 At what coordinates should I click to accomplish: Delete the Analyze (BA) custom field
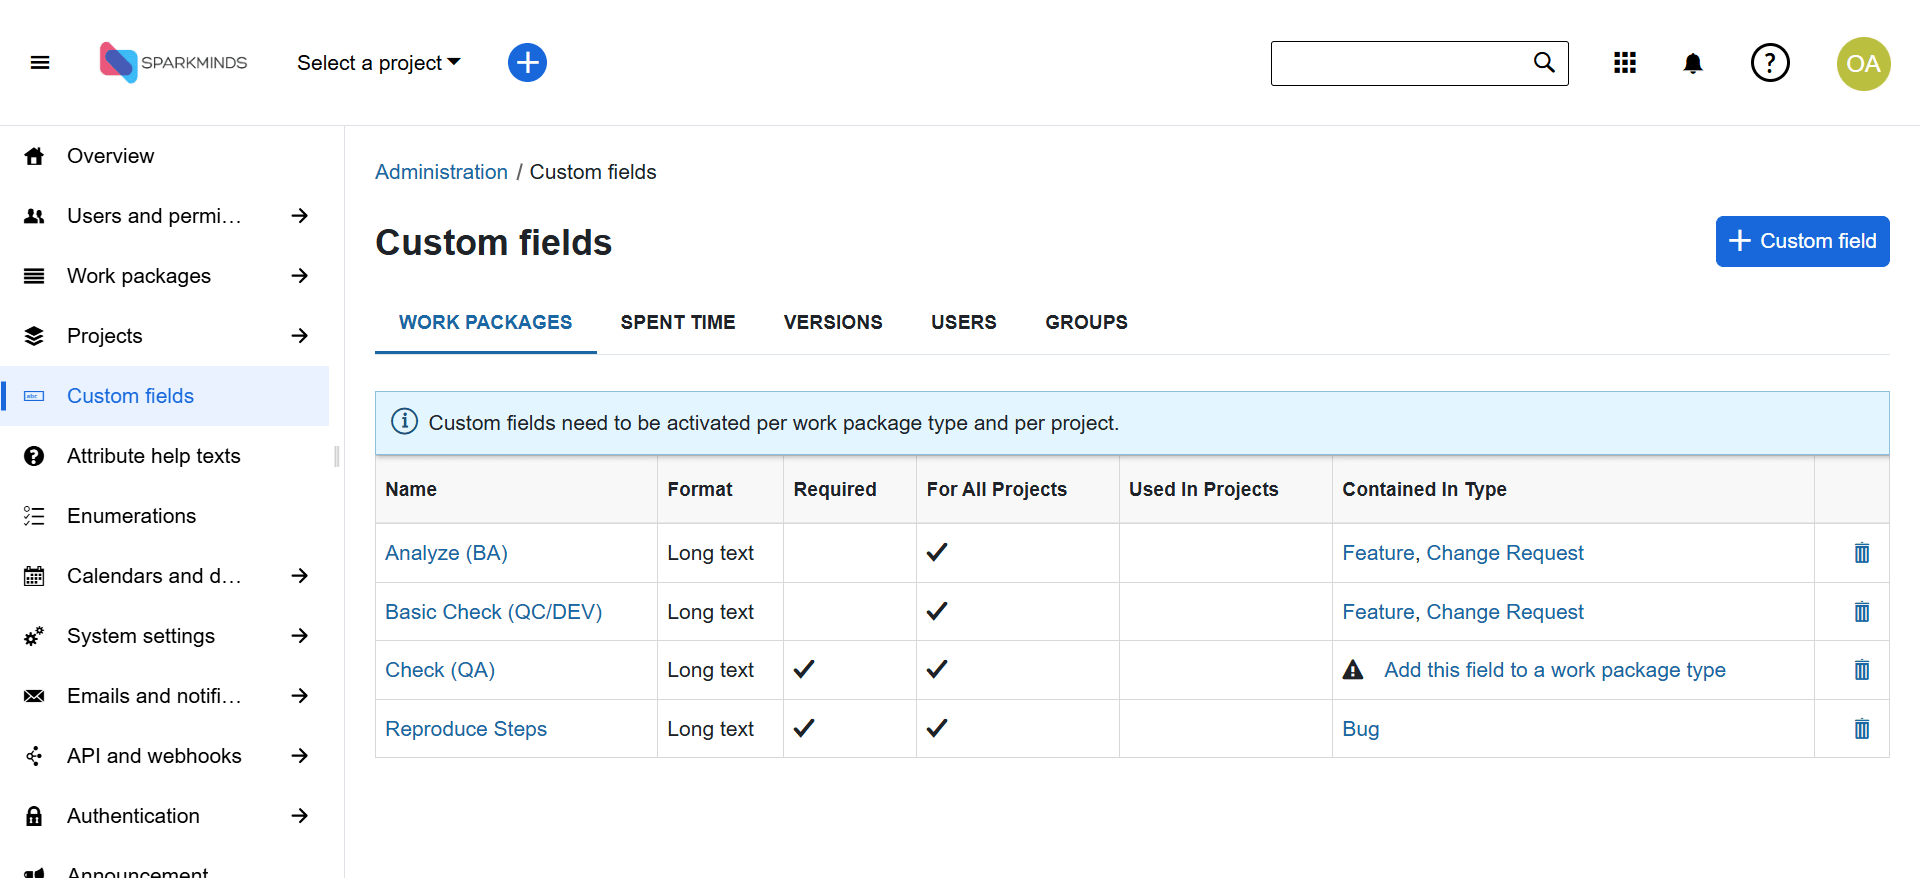tap(1861, 553)
